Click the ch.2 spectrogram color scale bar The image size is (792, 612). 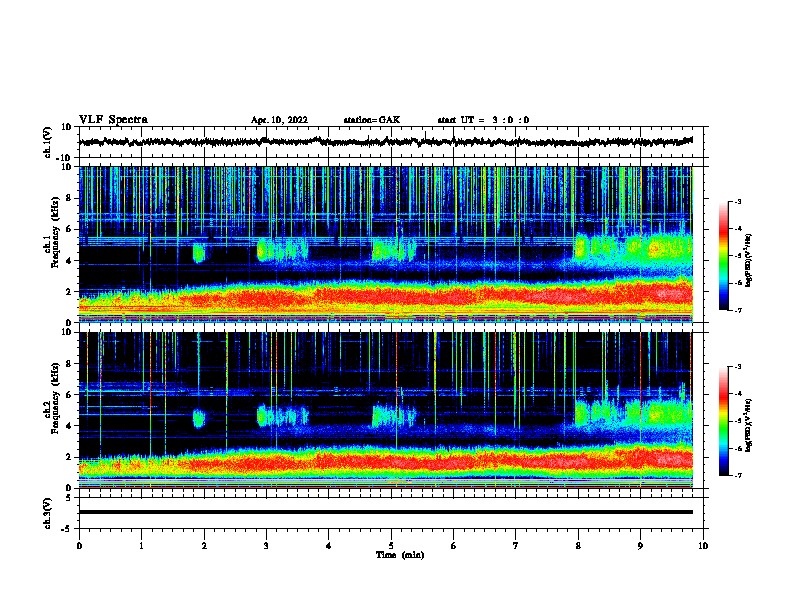point(723,421)
